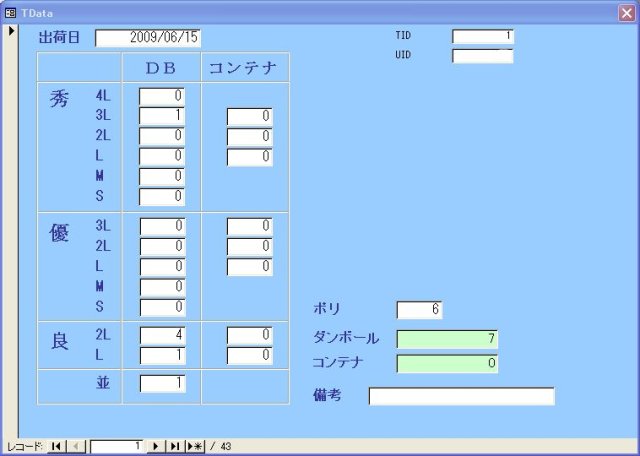
Task: Click the 備考 label
Action: 327,395
